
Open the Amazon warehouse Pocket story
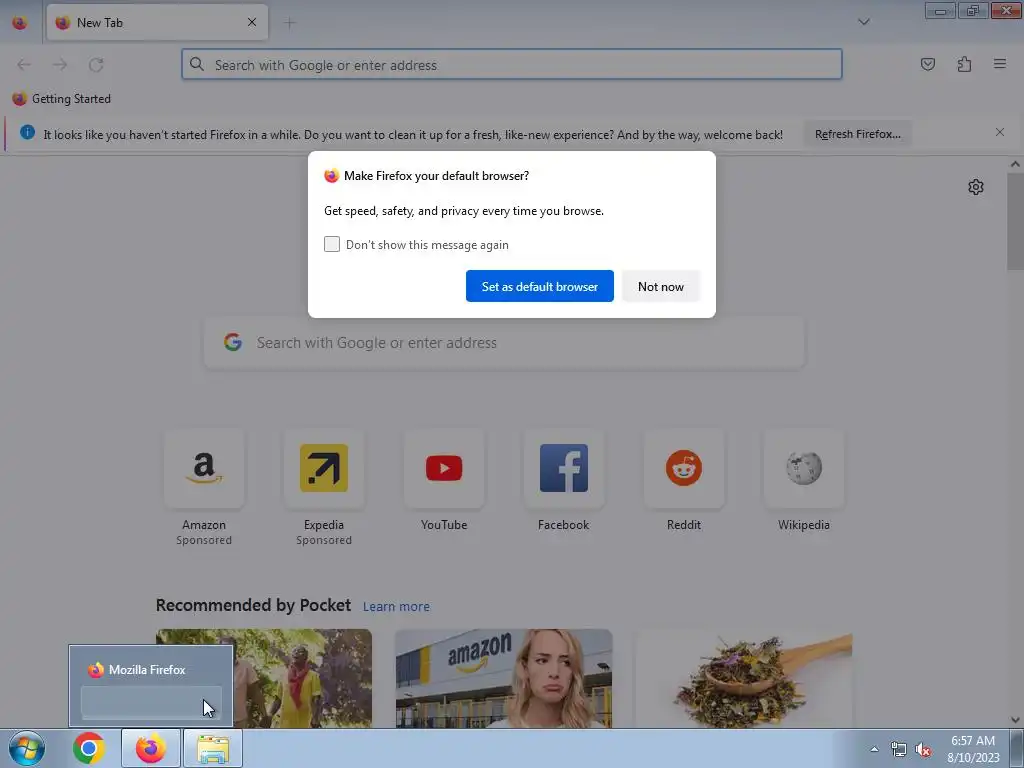504,679
